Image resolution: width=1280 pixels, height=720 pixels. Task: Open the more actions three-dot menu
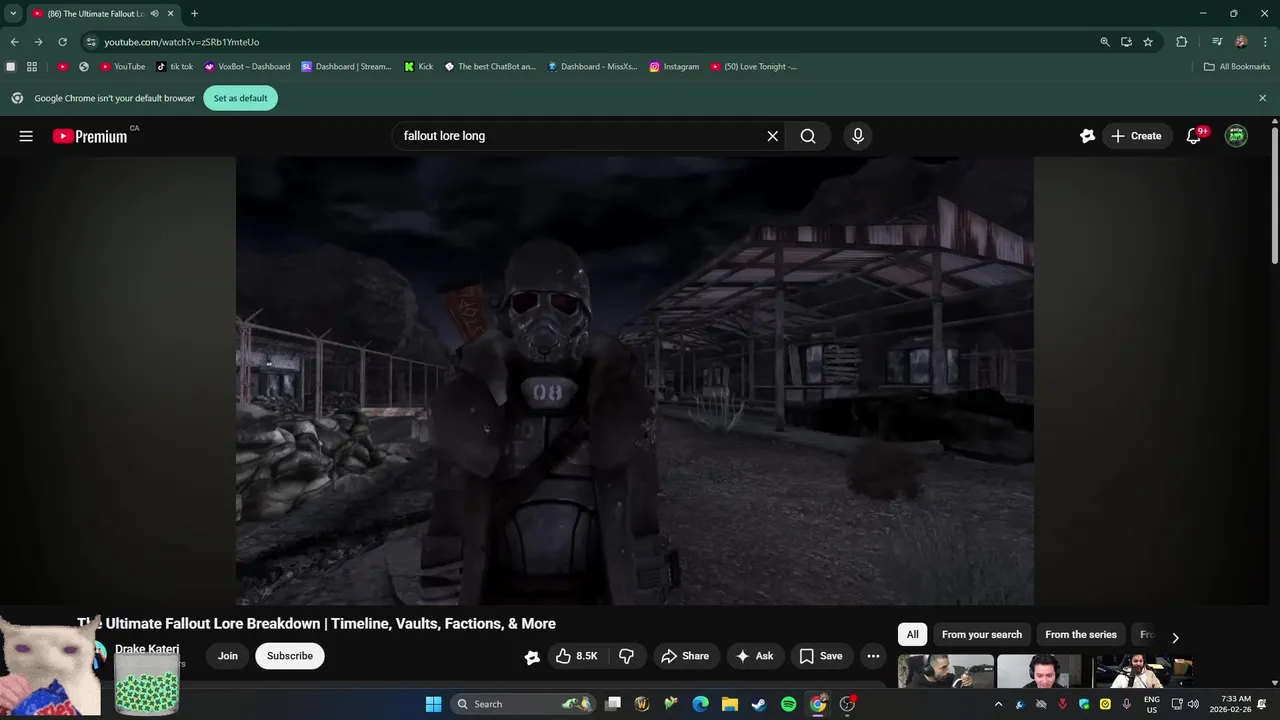tap(873, 656)
